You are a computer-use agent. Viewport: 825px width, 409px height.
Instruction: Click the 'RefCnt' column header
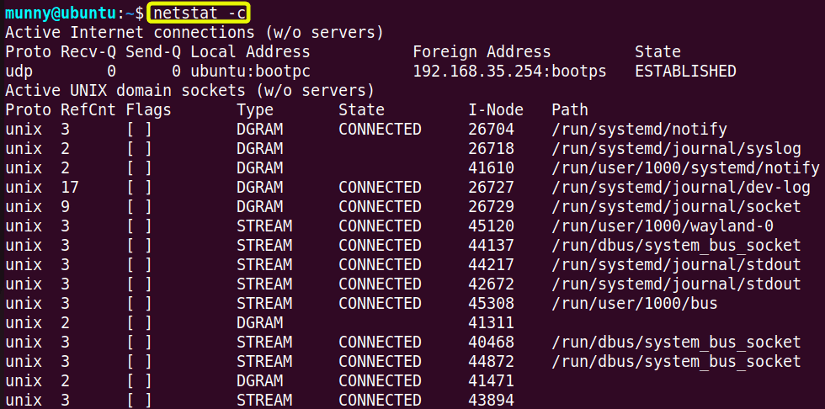point(88,110)
